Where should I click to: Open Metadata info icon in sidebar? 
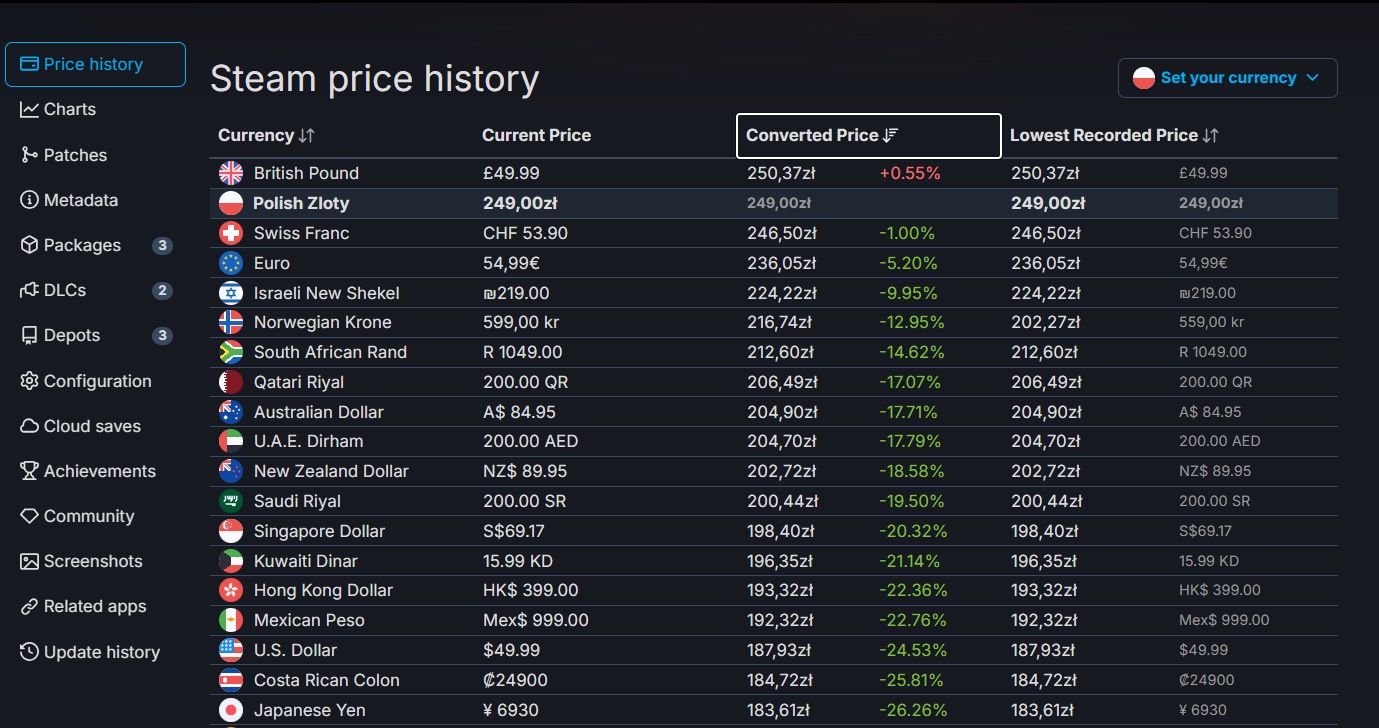pos(29,200)
